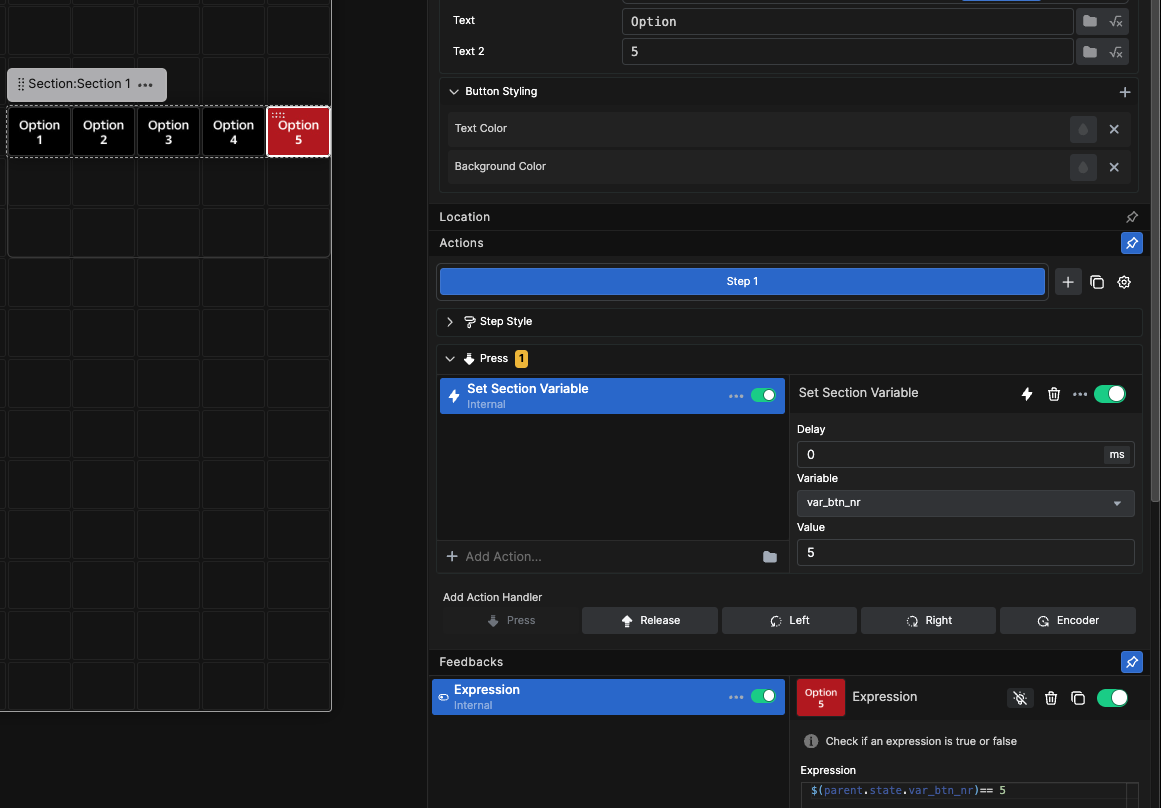Browse actions with folder icon
Screen dimensions: 1161x808
pos(770,557)
